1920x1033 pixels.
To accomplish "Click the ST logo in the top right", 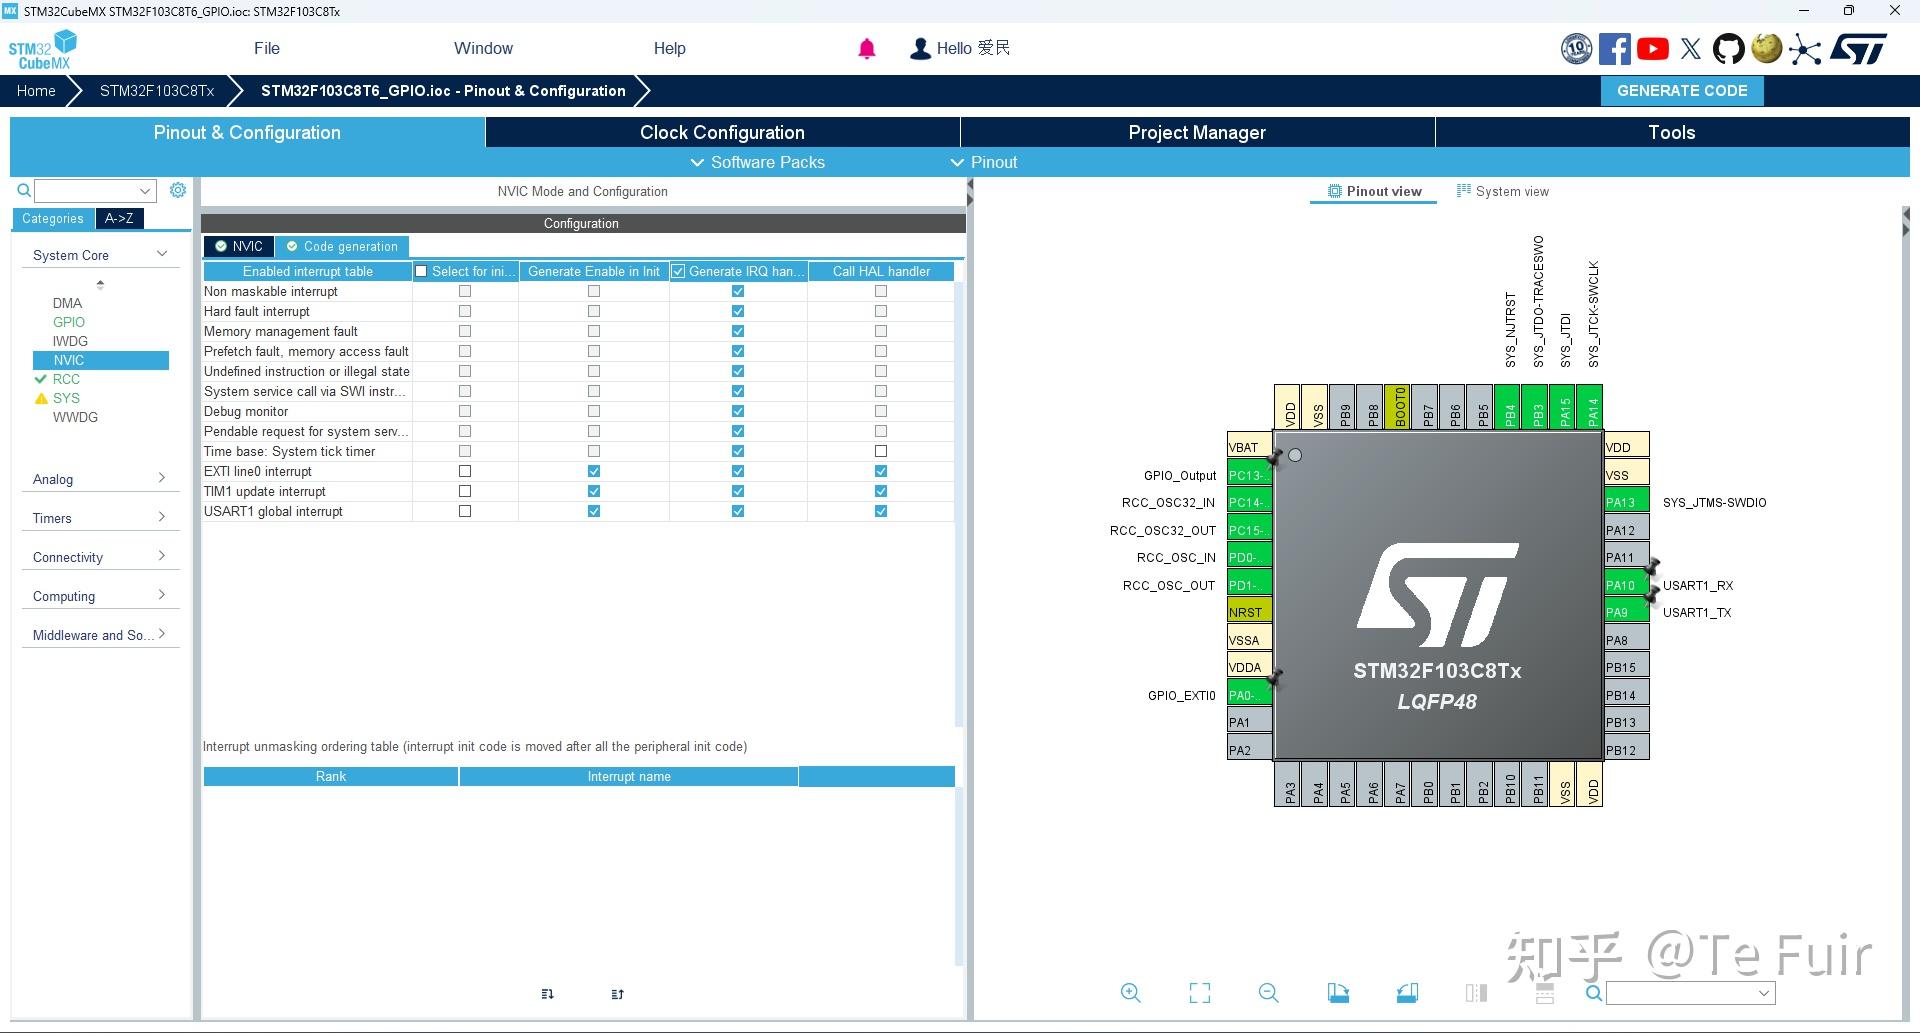I will coord(1859,48).
